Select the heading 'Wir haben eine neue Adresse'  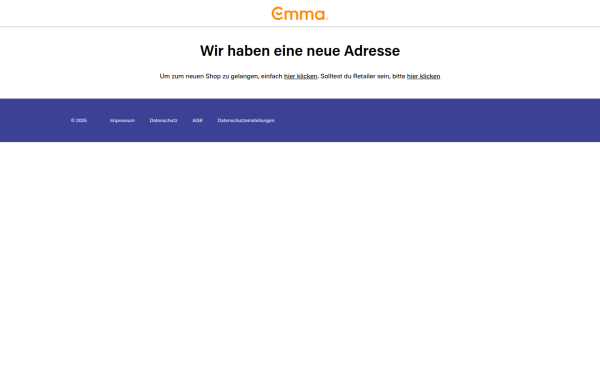pos(300,51)
